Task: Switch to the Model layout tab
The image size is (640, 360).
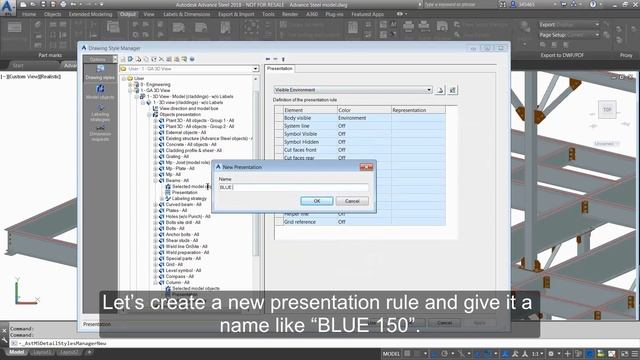Action: click(x=16, y=352)
